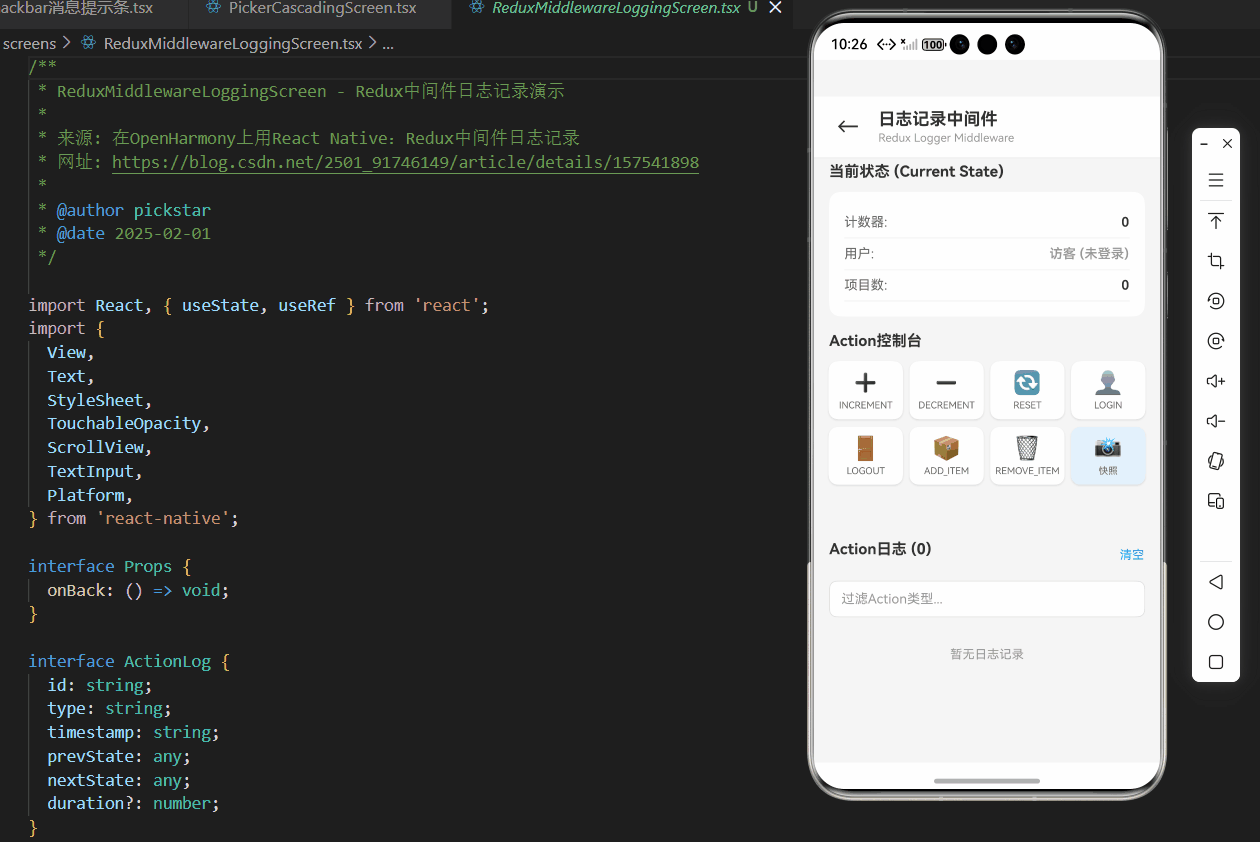Tap the DECREMENT minus action button
The height and width of the screenshot is (842, 1260).
click(x=946, y=390)
